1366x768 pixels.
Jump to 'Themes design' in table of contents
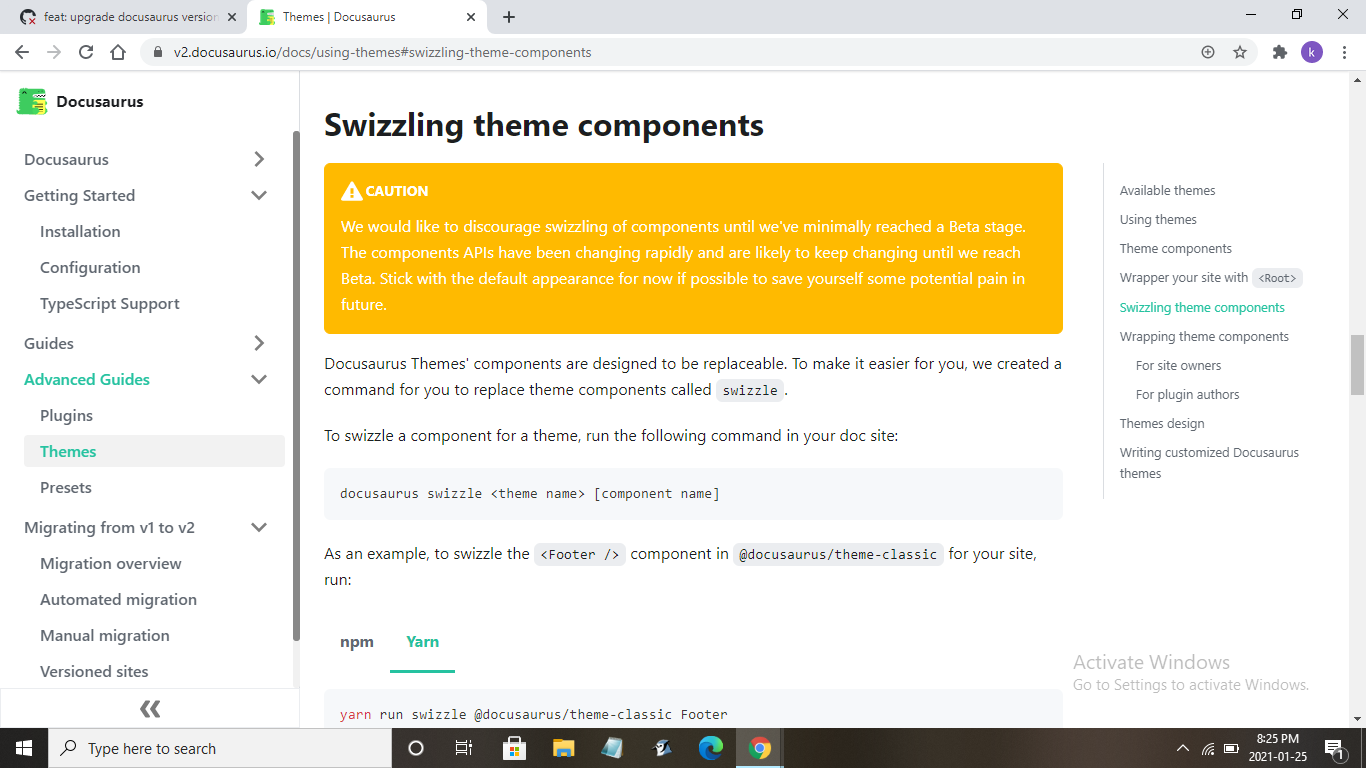[x=1162, y=423]
